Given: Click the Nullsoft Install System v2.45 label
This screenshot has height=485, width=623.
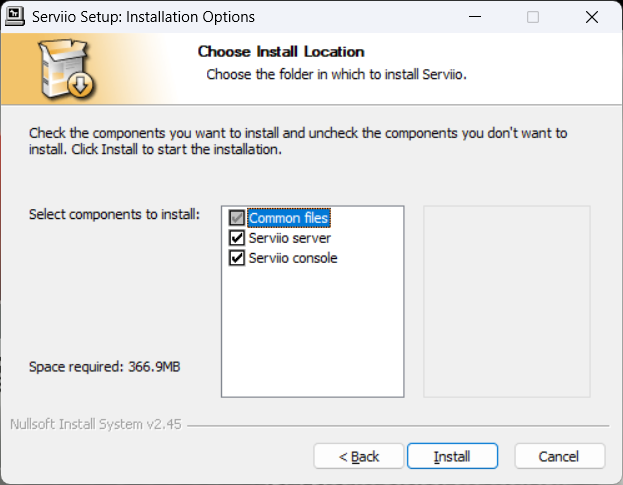Looking at the screenshot, I should pyautogui.click(x=96, y=424).
